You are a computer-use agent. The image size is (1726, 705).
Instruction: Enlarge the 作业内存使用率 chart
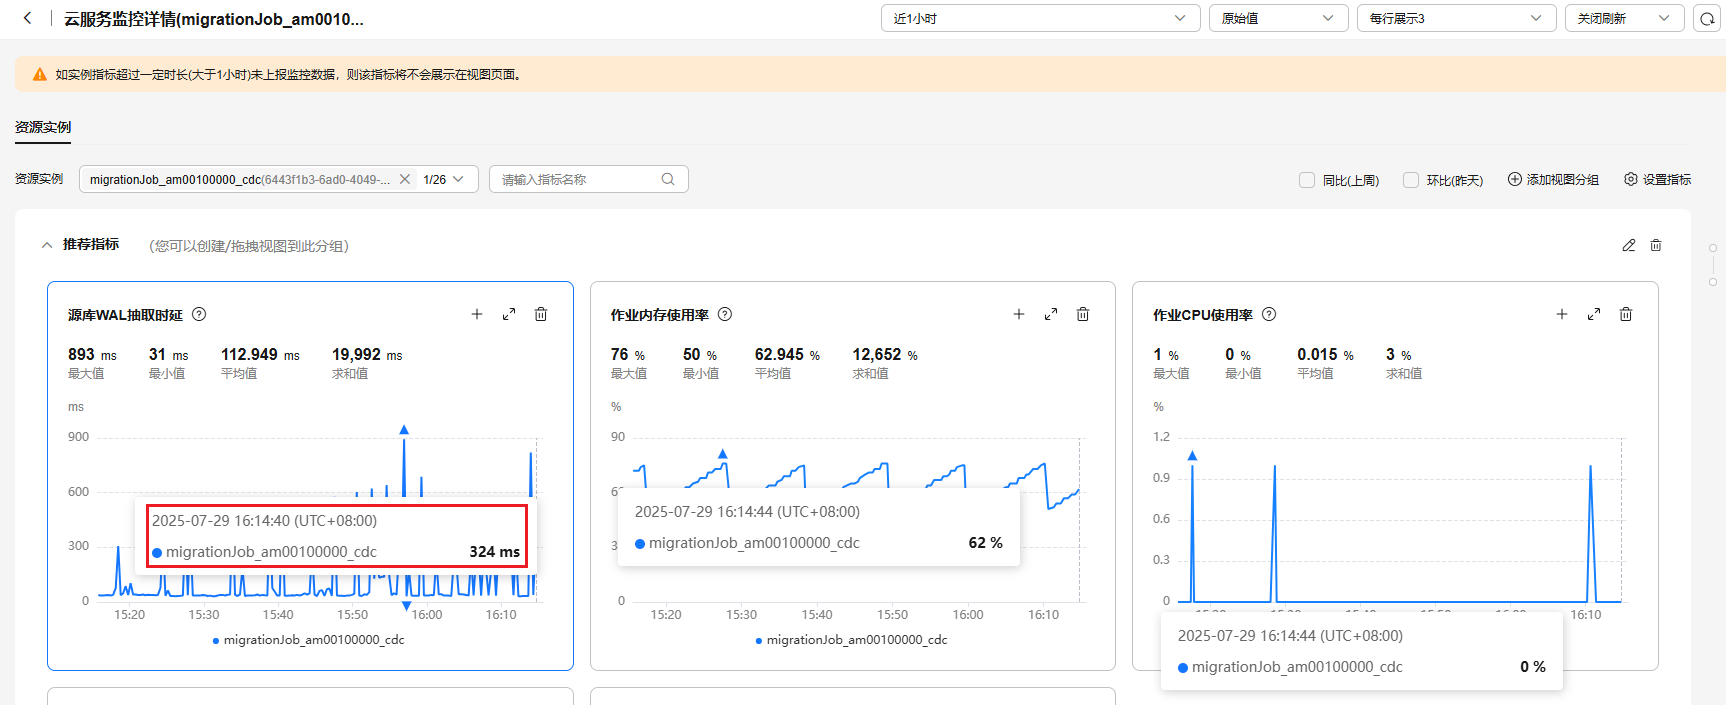click(1051, 314)
